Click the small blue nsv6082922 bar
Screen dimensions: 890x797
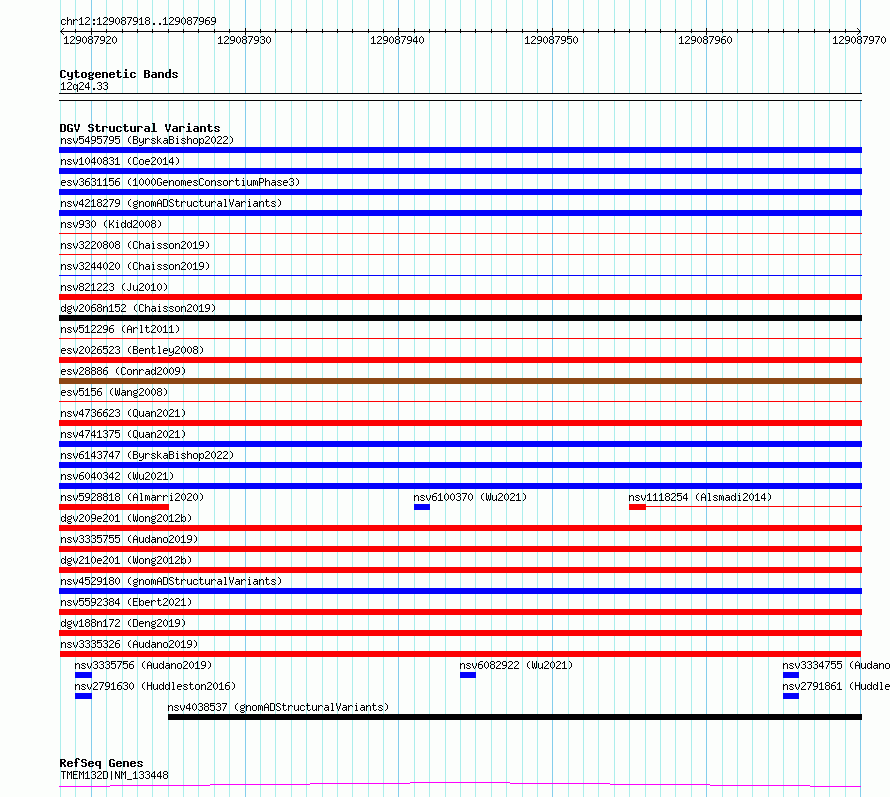click(x=468, y=675)
